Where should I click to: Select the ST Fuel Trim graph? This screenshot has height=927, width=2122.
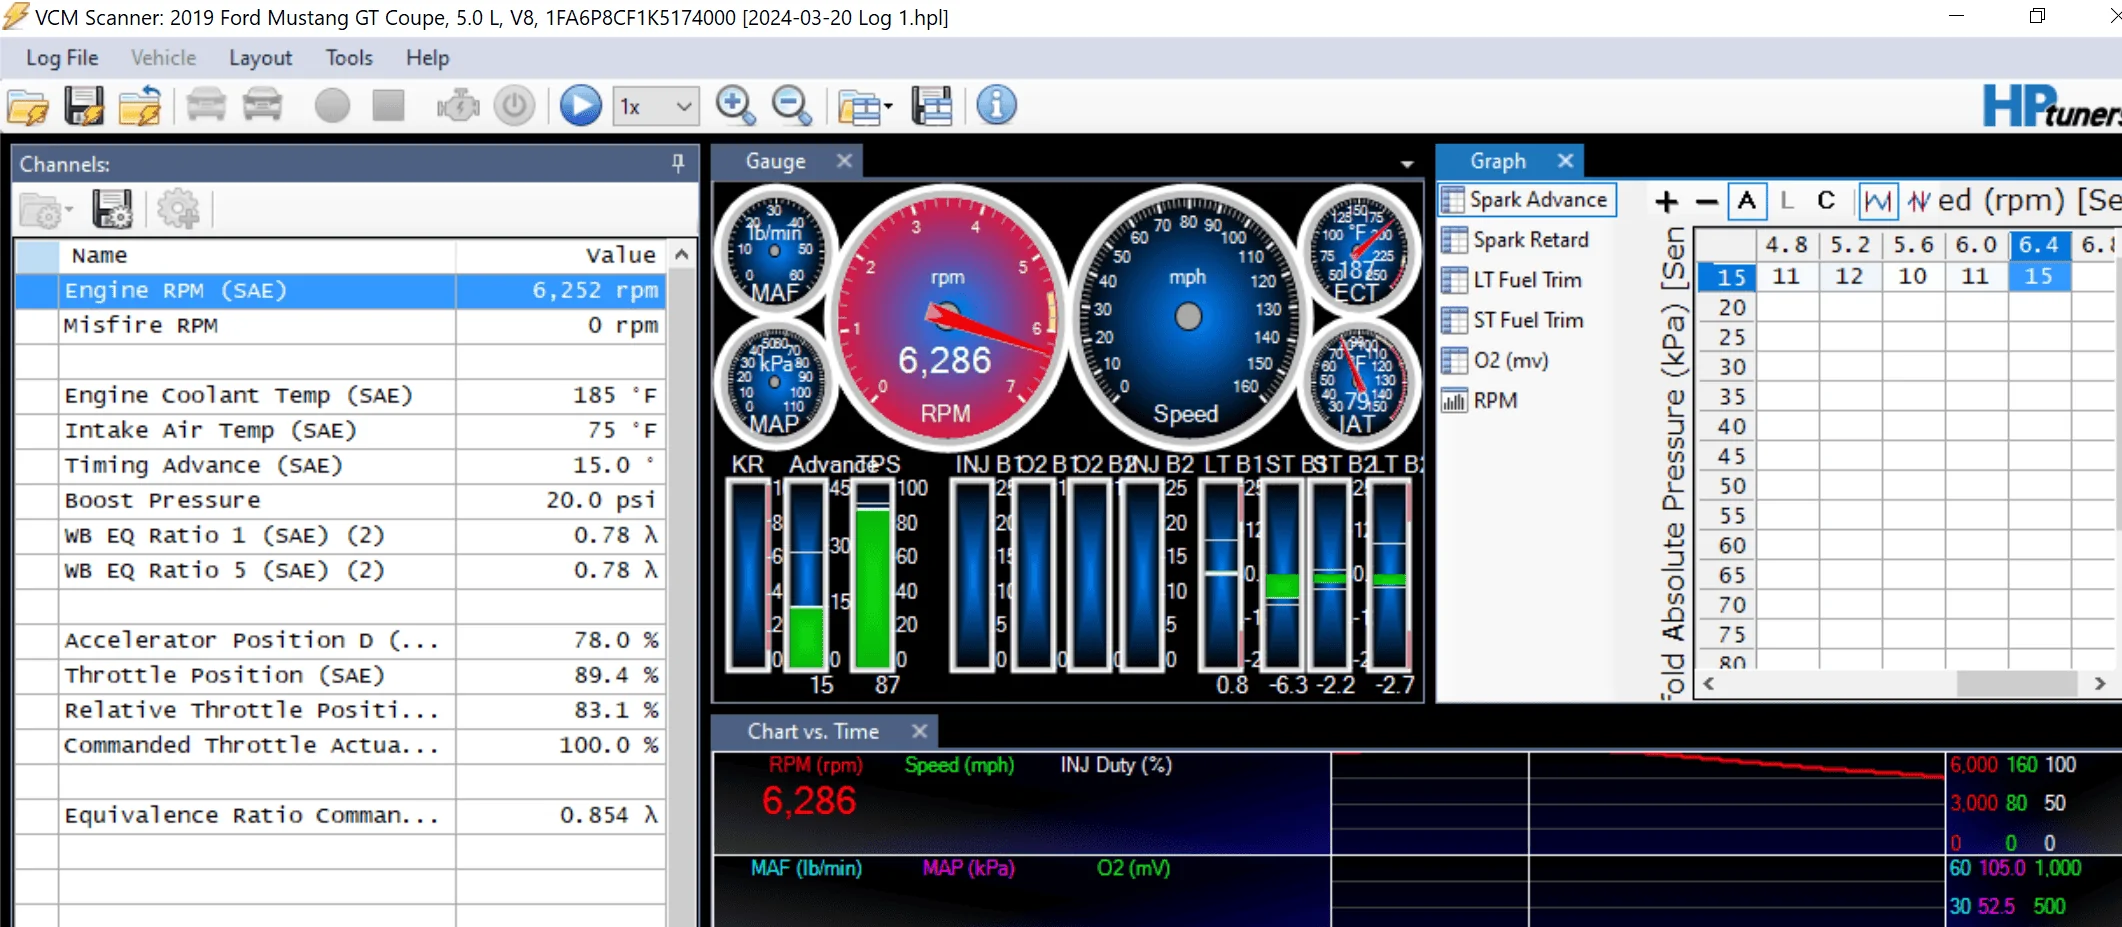(1514, 320)
